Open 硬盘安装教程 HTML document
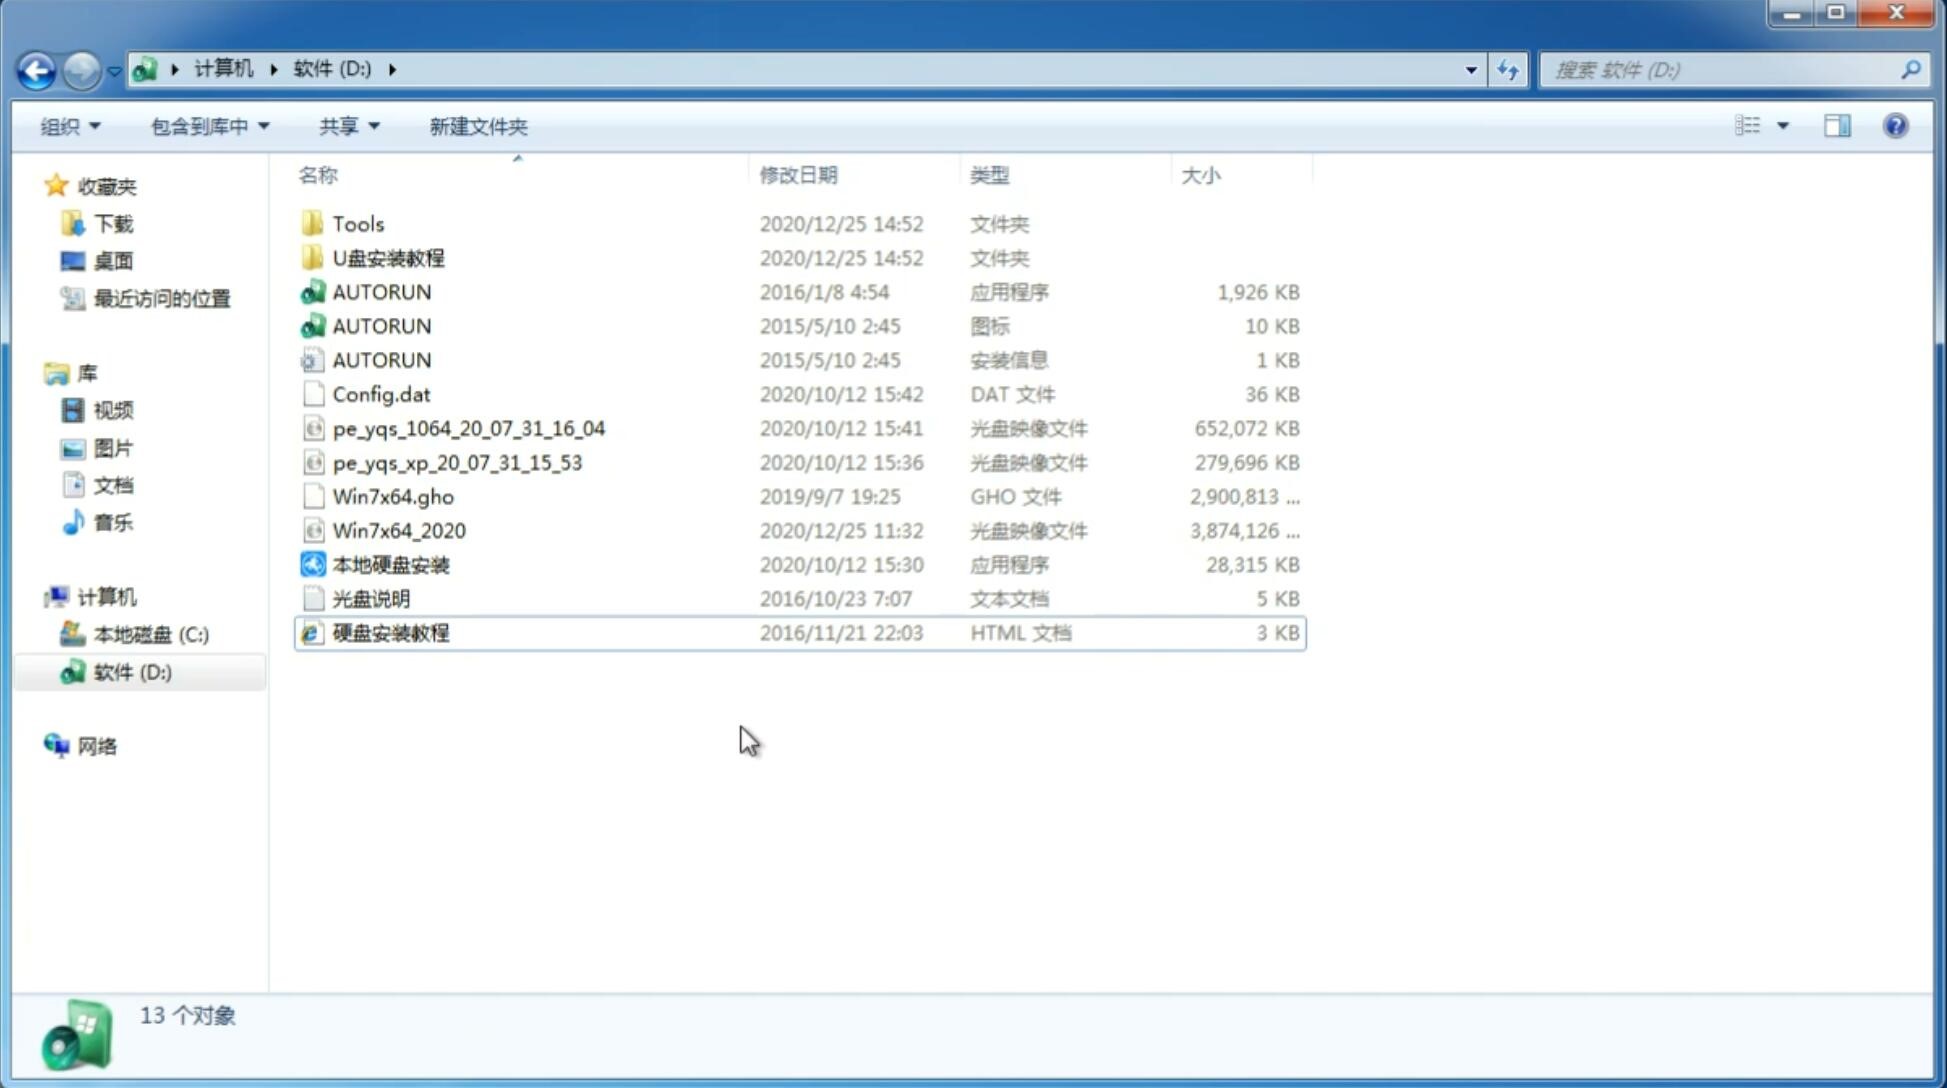Image resolution: width=1947 pixels, height=1088 pixels. pos(390,632)
